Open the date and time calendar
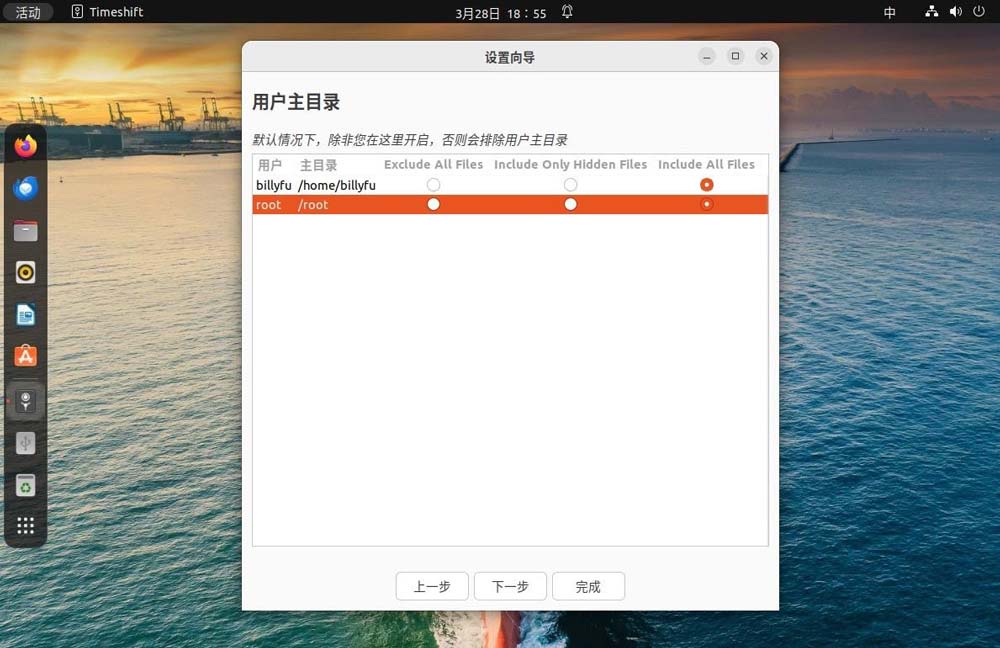 click(x=500, y=12)
